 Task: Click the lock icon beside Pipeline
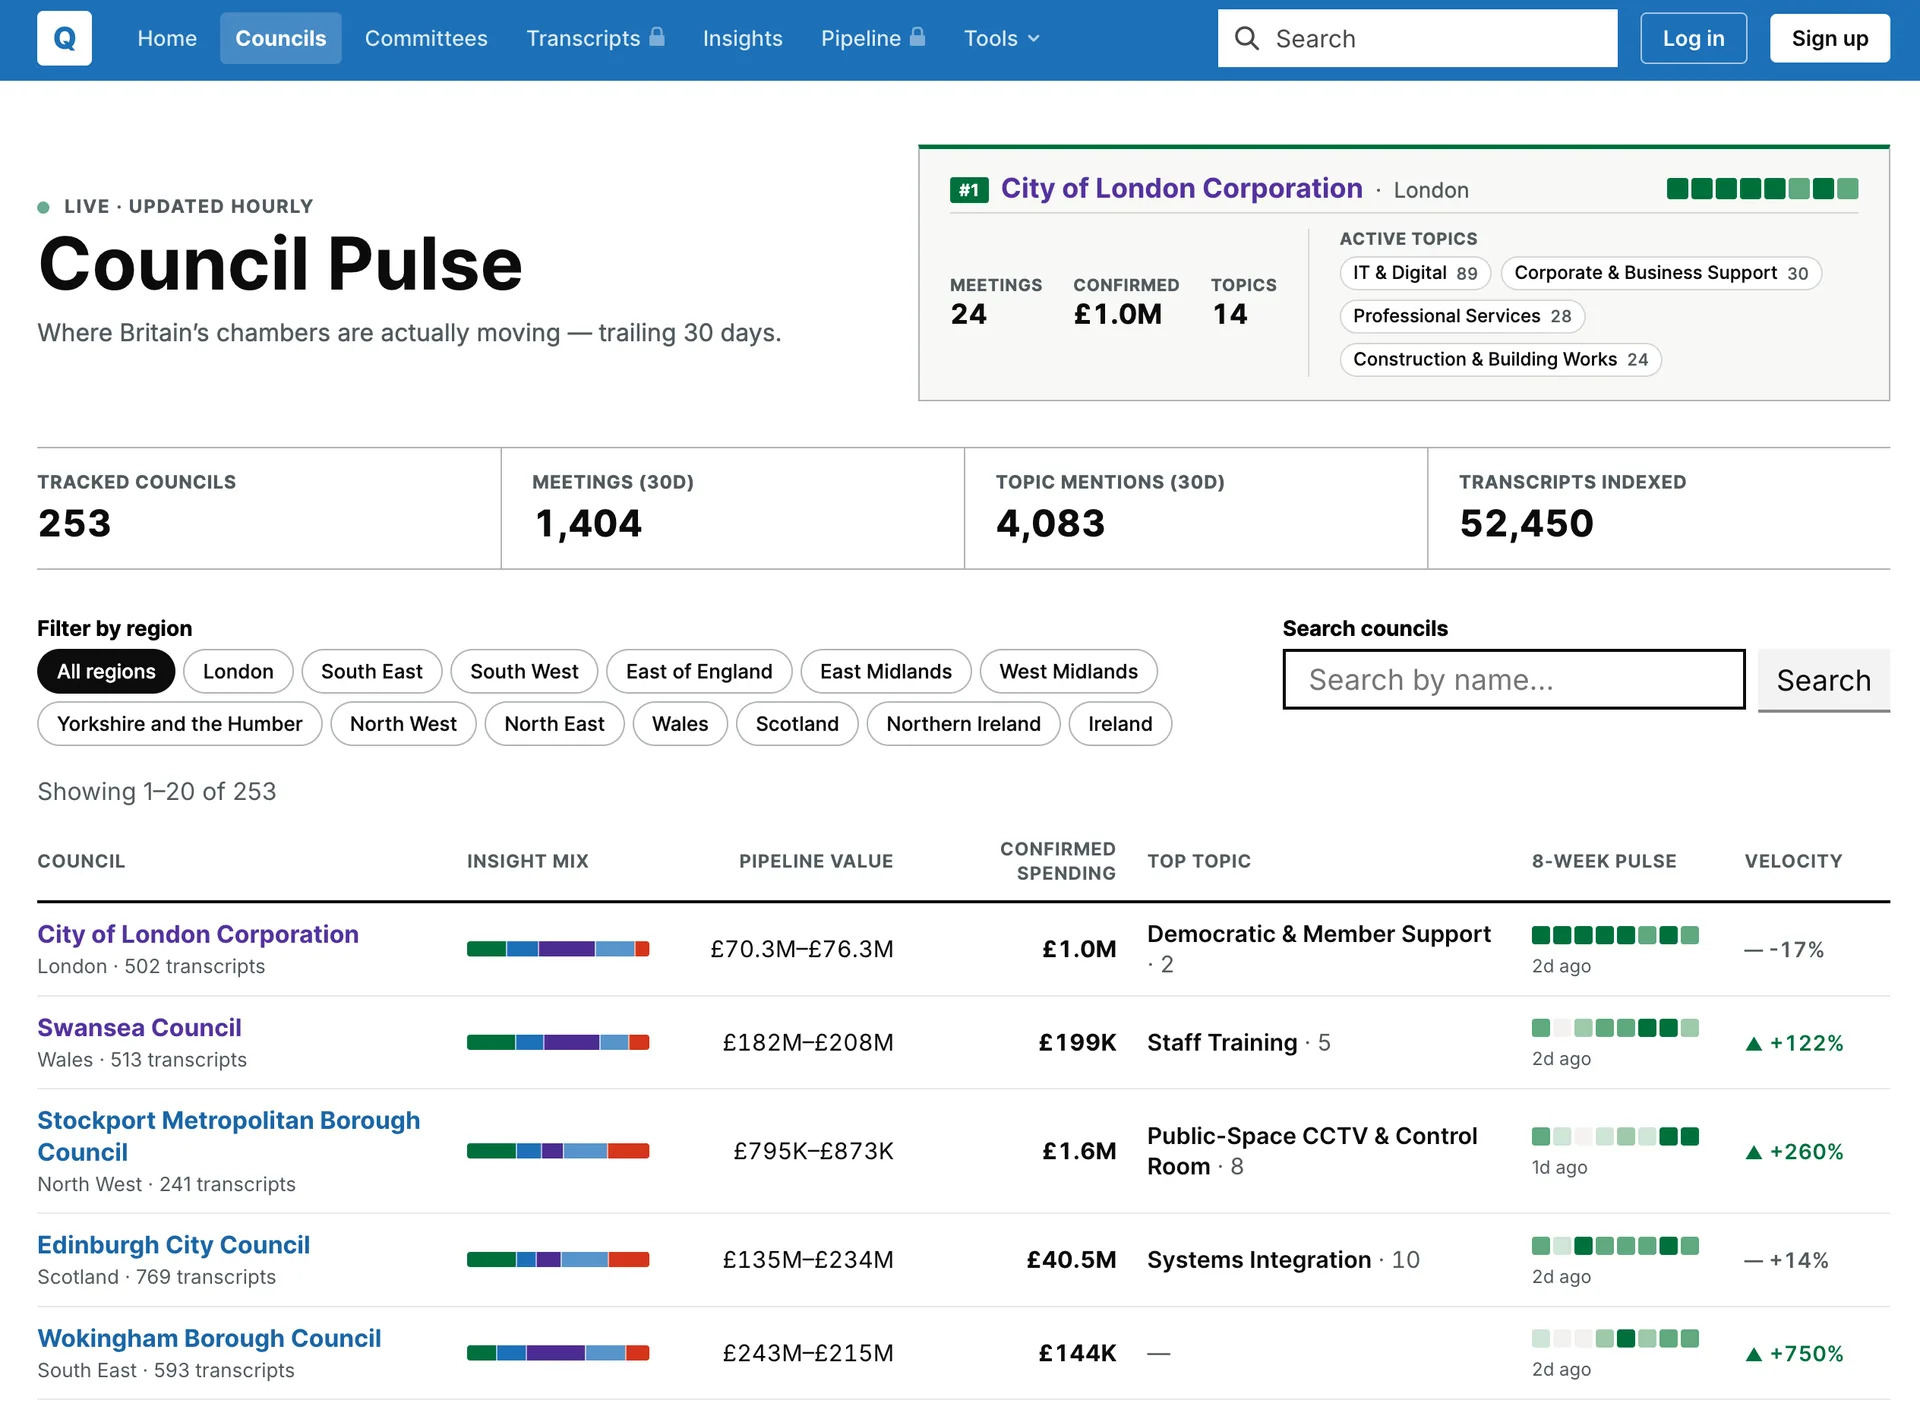(917, 37)
